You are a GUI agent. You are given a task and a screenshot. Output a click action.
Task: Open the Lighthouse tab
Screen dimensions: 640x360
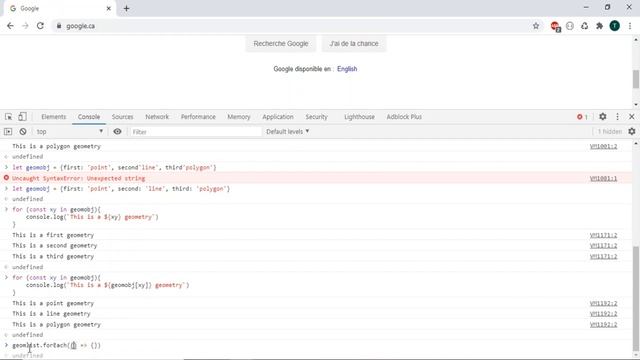point(359,117)
